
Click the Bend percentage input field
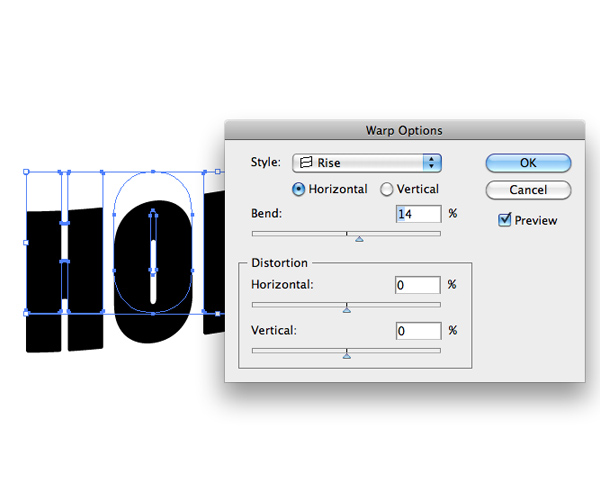tap(418, 214)
